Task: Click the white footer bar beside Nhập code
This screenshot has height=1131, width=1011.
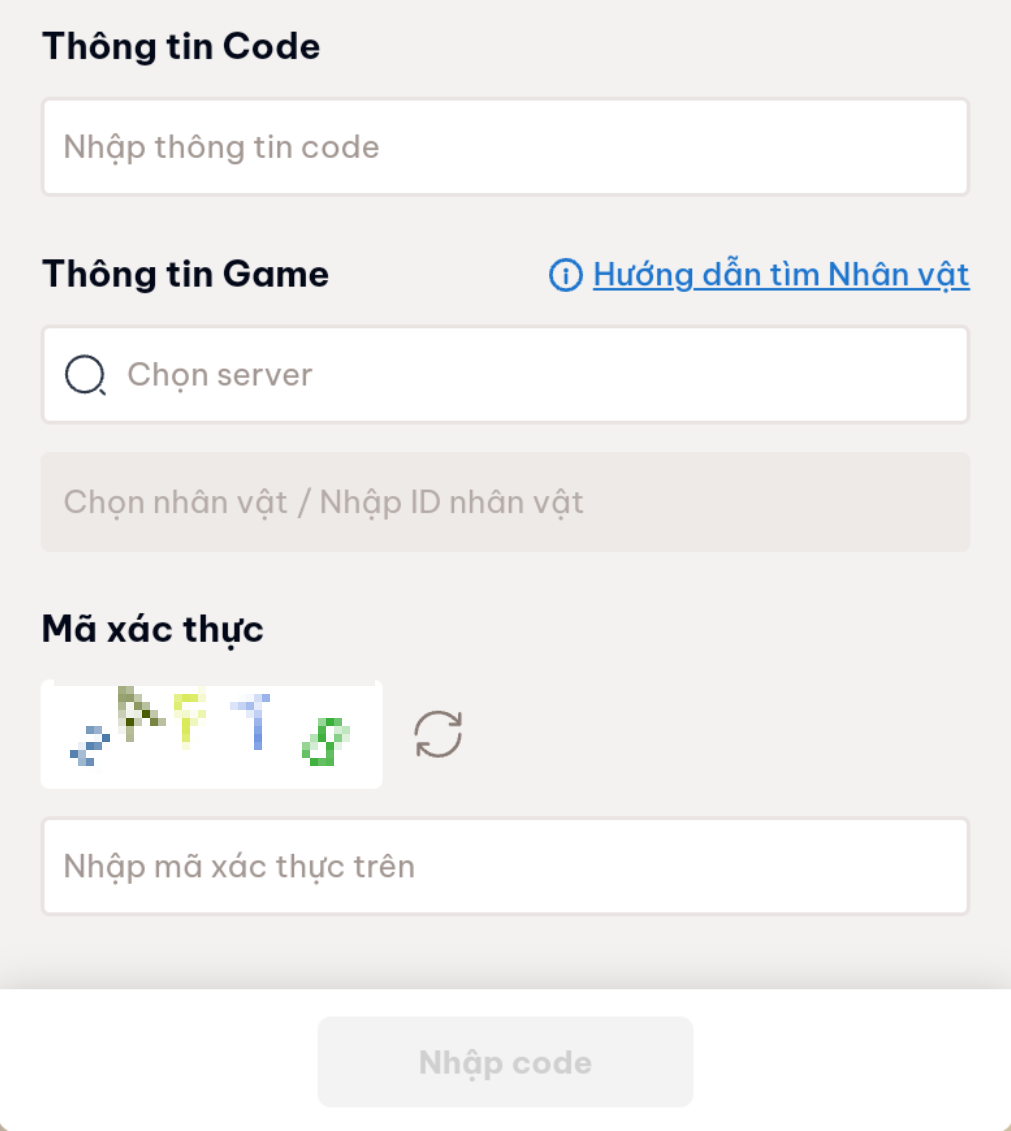Action: pyautogui.click(x=850, y=1060)
